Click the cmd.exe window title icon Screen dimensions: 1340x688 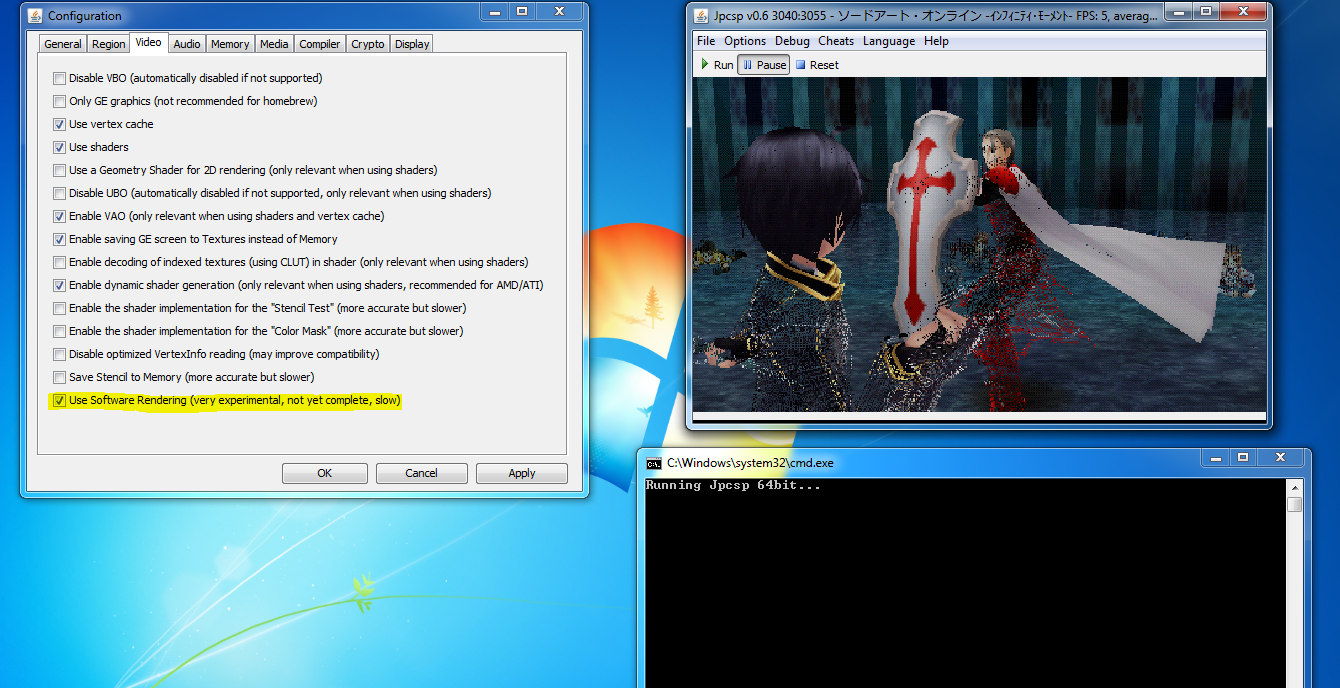coord(653,463)
